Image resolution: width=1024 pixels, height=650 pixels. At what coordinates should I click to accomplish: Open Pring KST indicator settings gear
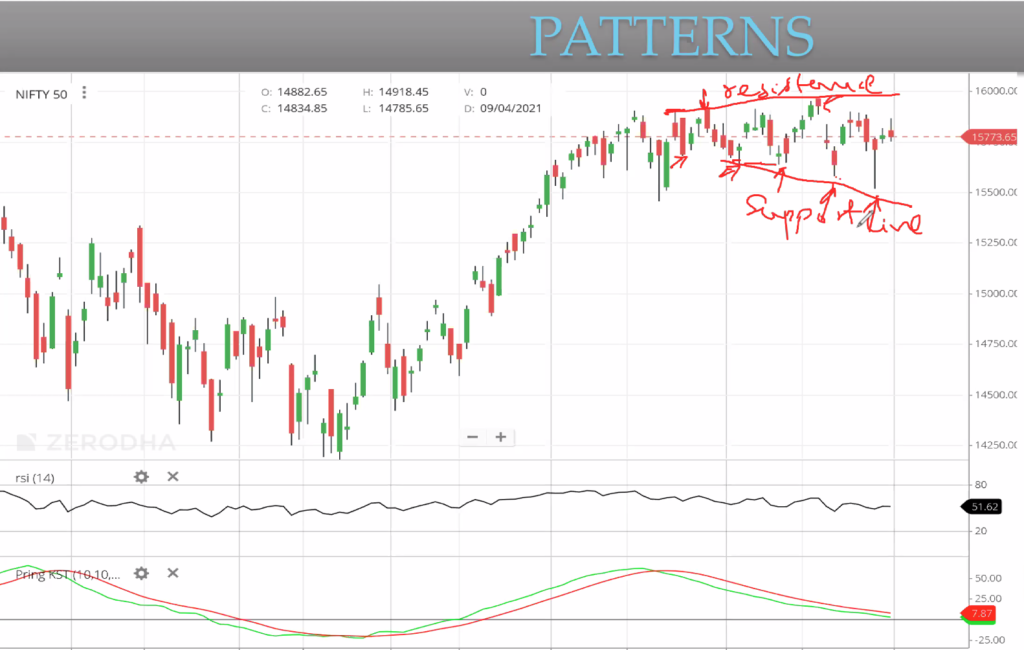[141, 573]
